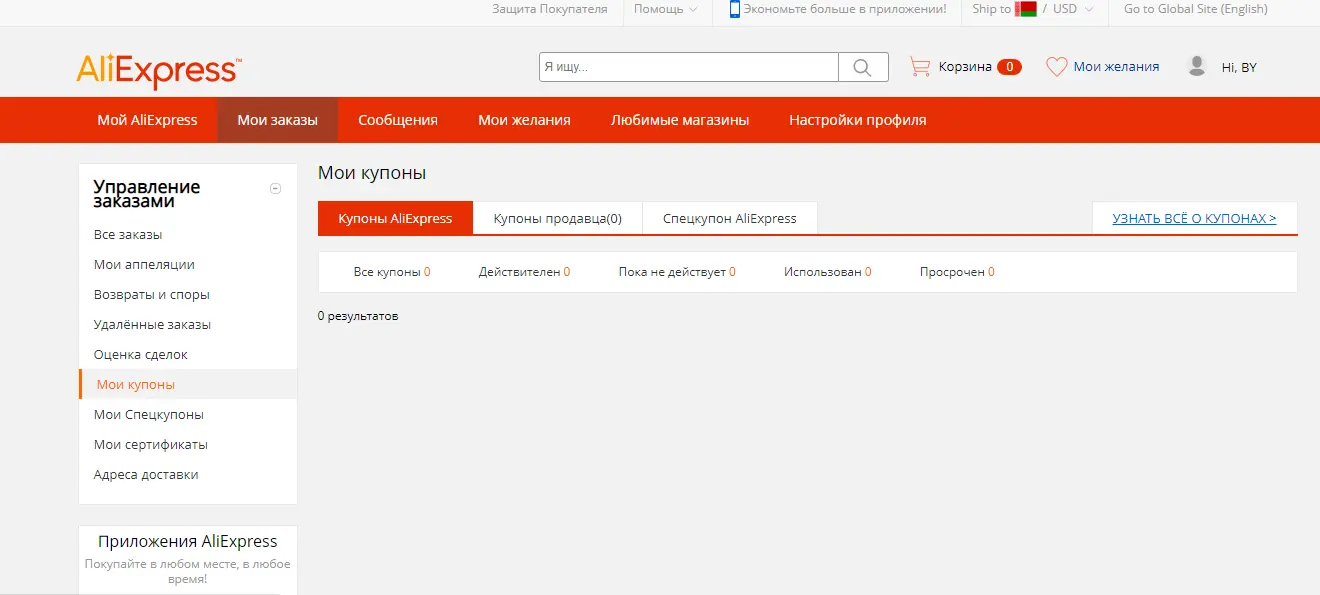Open the Мой AliExpress menu
The image size is (1320, 595).
tap(147, 120)
